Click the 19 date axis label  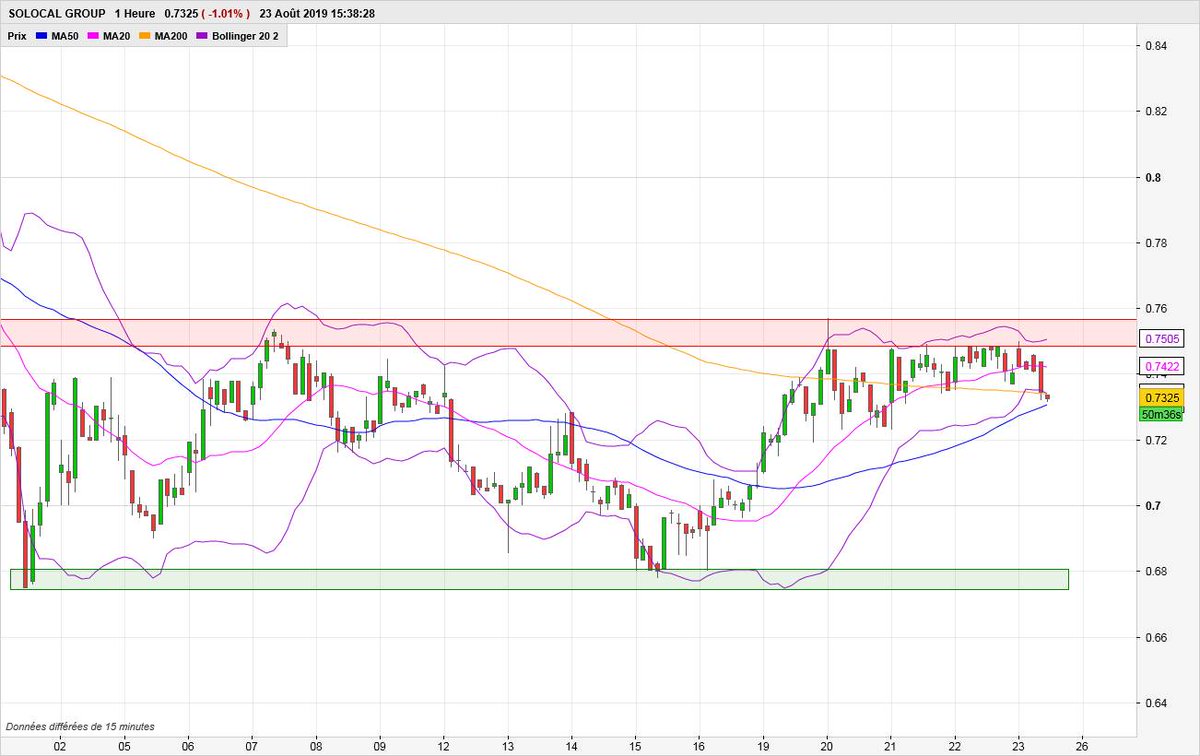pyautogui.click(x=763, y=746)
